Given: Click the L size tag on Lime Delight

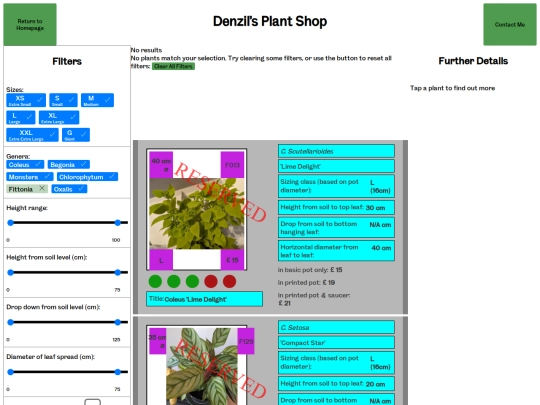Looking at the screenshot, I should pos(161,260).
